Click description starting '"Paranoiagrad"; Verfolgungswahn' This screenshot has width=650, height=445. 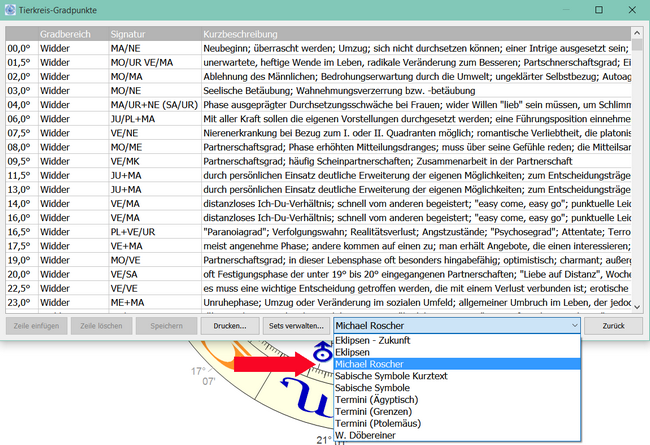click(x=416, y=232)
